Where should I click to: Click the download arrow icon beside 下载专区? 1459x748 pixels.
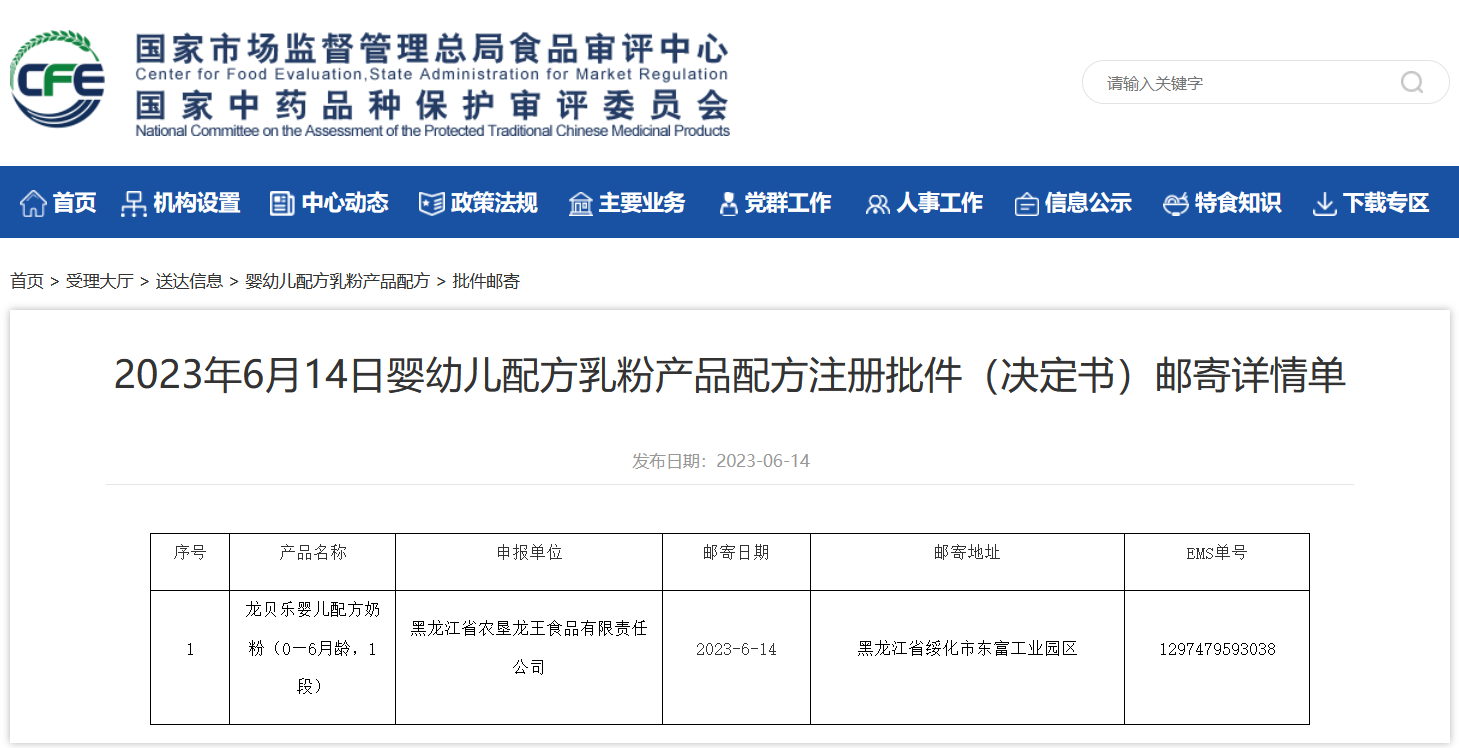point(1324,203)
